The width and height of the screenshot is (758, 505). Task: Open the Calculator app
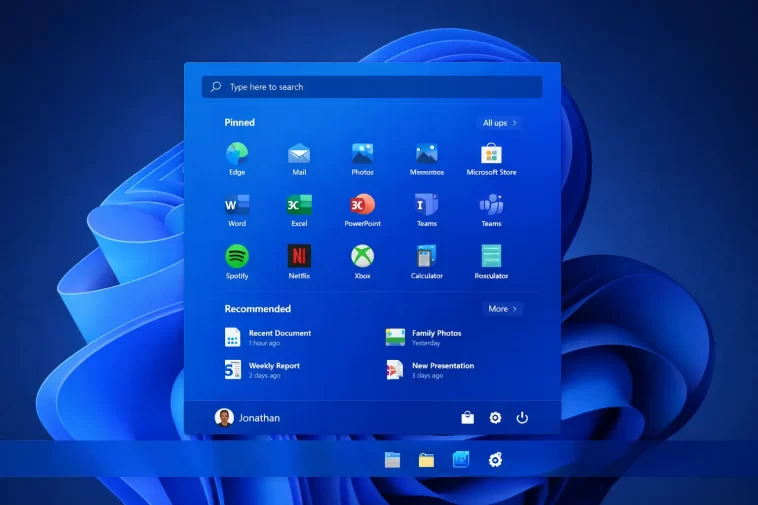pyautogui.click(x=426, y=262)
